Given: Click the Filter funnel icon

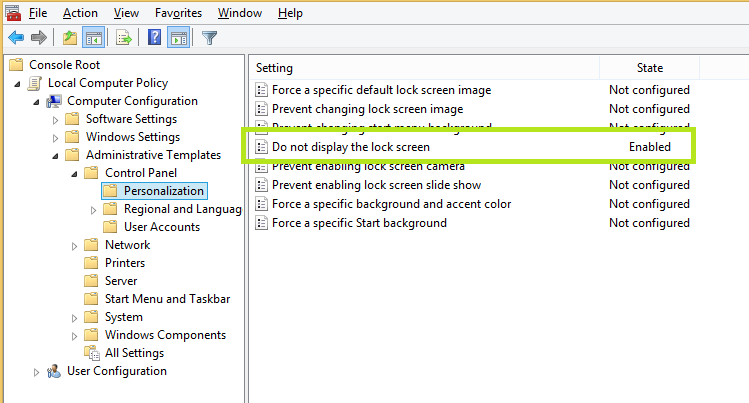Looking at the screenshot, I should click(x=210, y=38).
